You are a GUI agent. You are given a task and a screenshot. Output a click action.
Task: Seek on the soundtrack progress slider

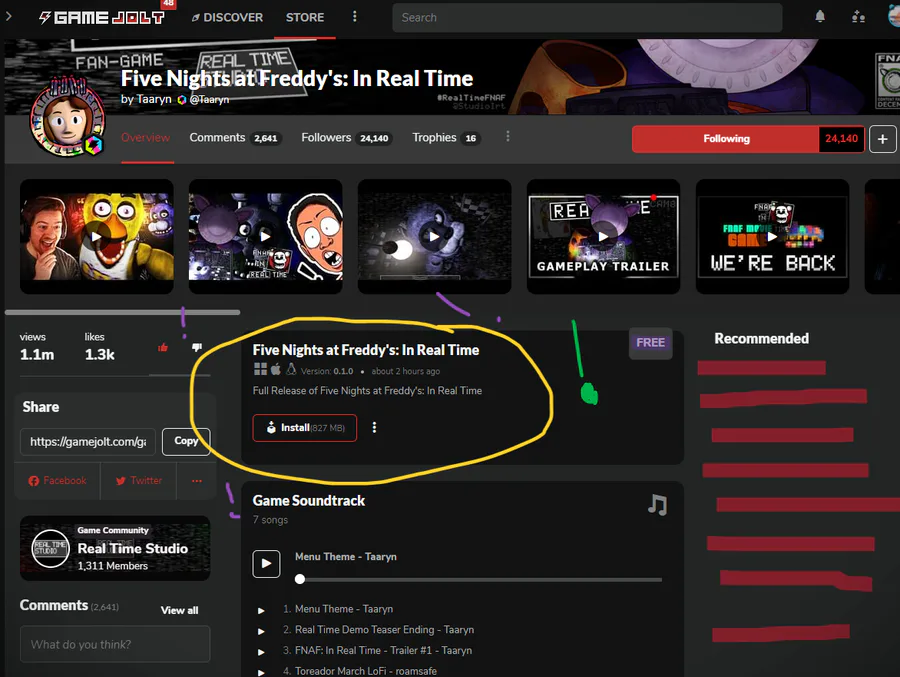(478, 579)
